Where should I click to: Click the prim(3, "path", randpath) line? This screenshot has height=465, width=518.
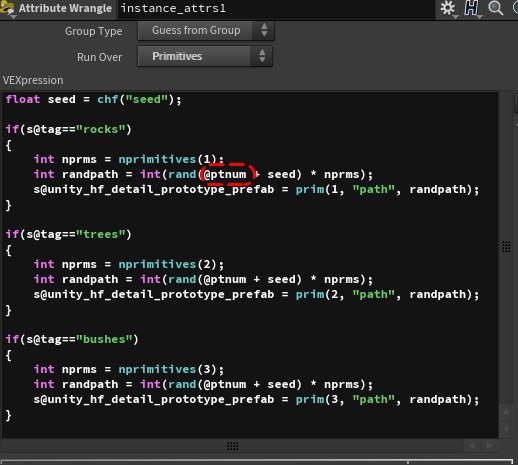(256, 399)
